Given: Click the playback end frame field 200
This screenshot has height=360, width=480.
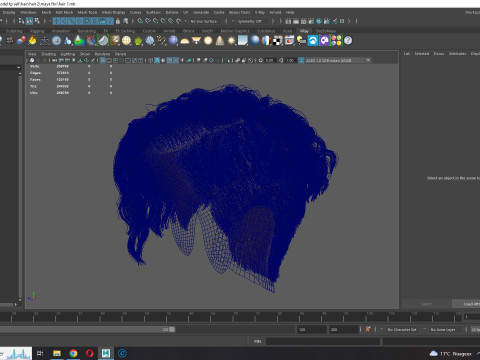Looking at the screenshot, I should (343, 329).
